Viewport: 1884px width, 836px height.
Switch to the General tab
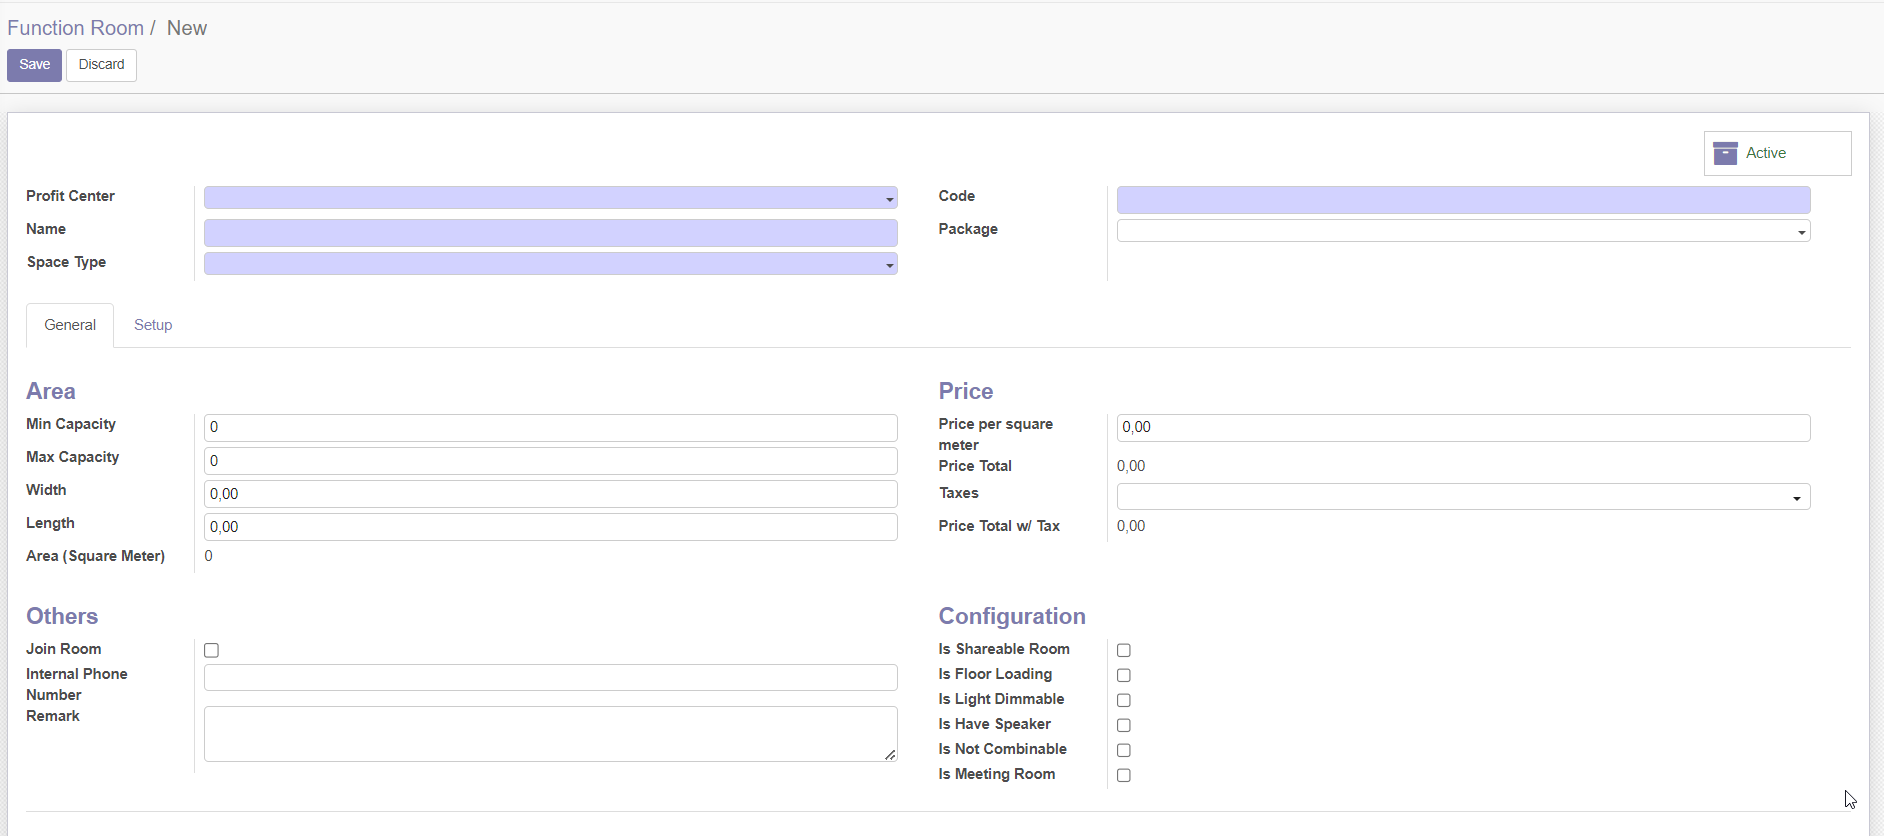click(70, 325)
